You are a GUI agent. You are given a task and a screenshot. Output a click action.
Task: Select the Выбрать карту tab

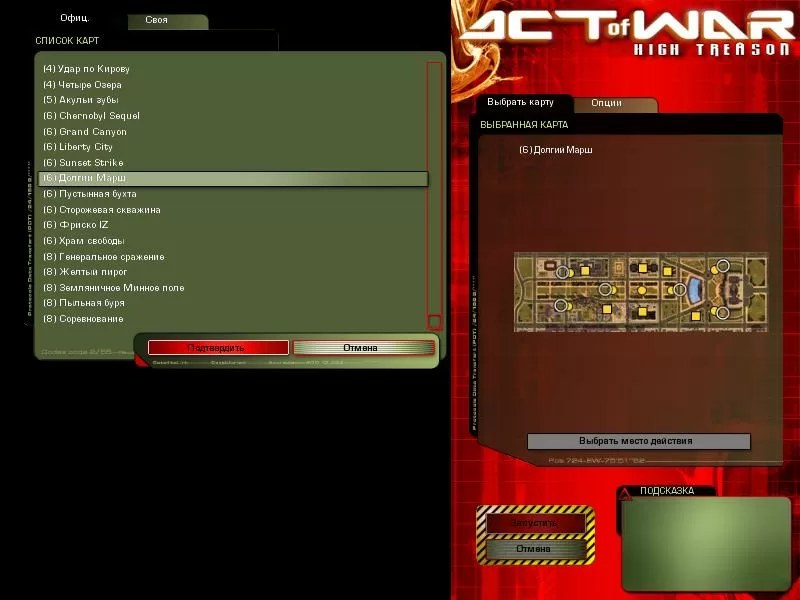coord(521,102)
